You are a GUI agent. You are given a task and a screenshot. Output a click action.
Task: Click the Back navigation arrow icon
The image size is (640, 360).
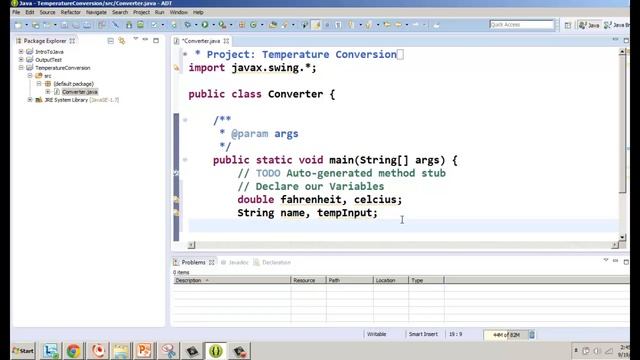pos(399,25)
